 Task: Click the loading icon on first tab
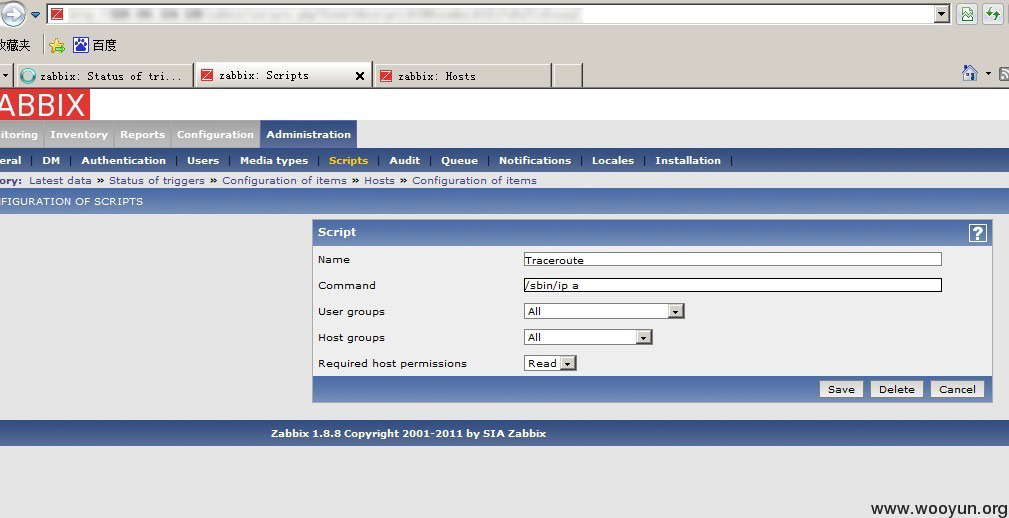coord(28,76)
